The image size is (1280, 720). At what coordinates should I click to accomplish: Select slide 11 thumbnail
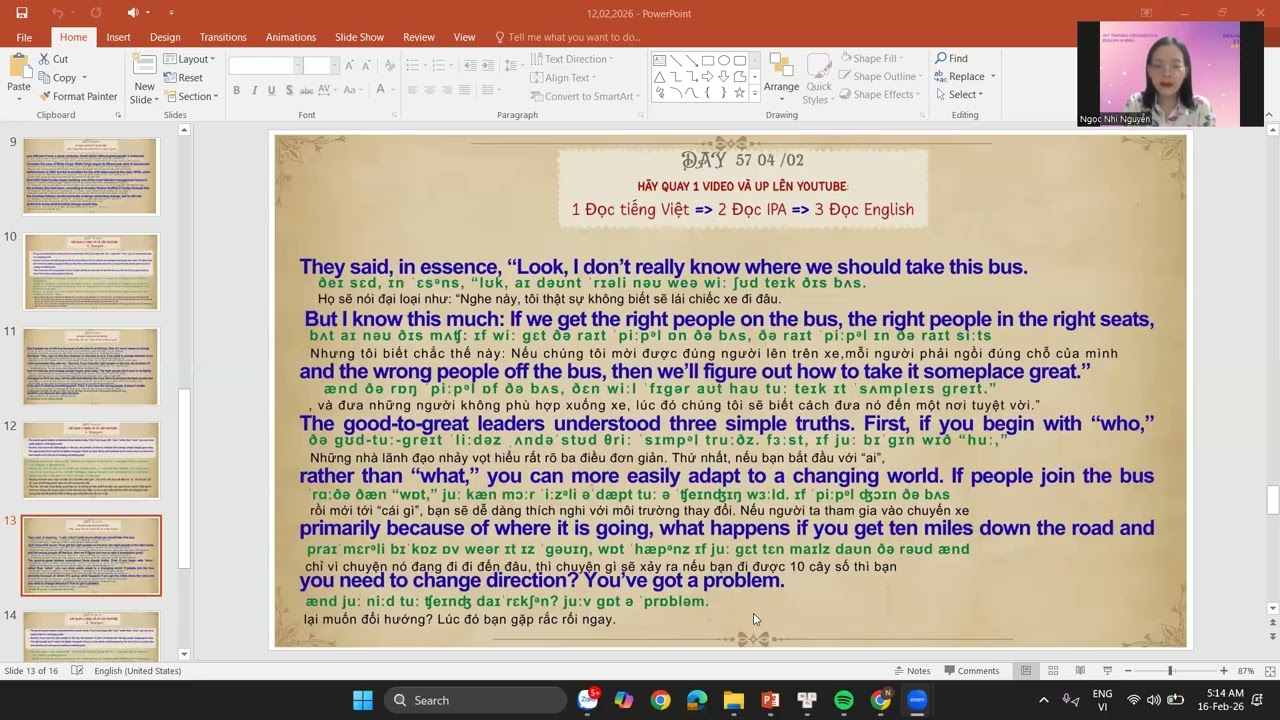click(91, 366)
